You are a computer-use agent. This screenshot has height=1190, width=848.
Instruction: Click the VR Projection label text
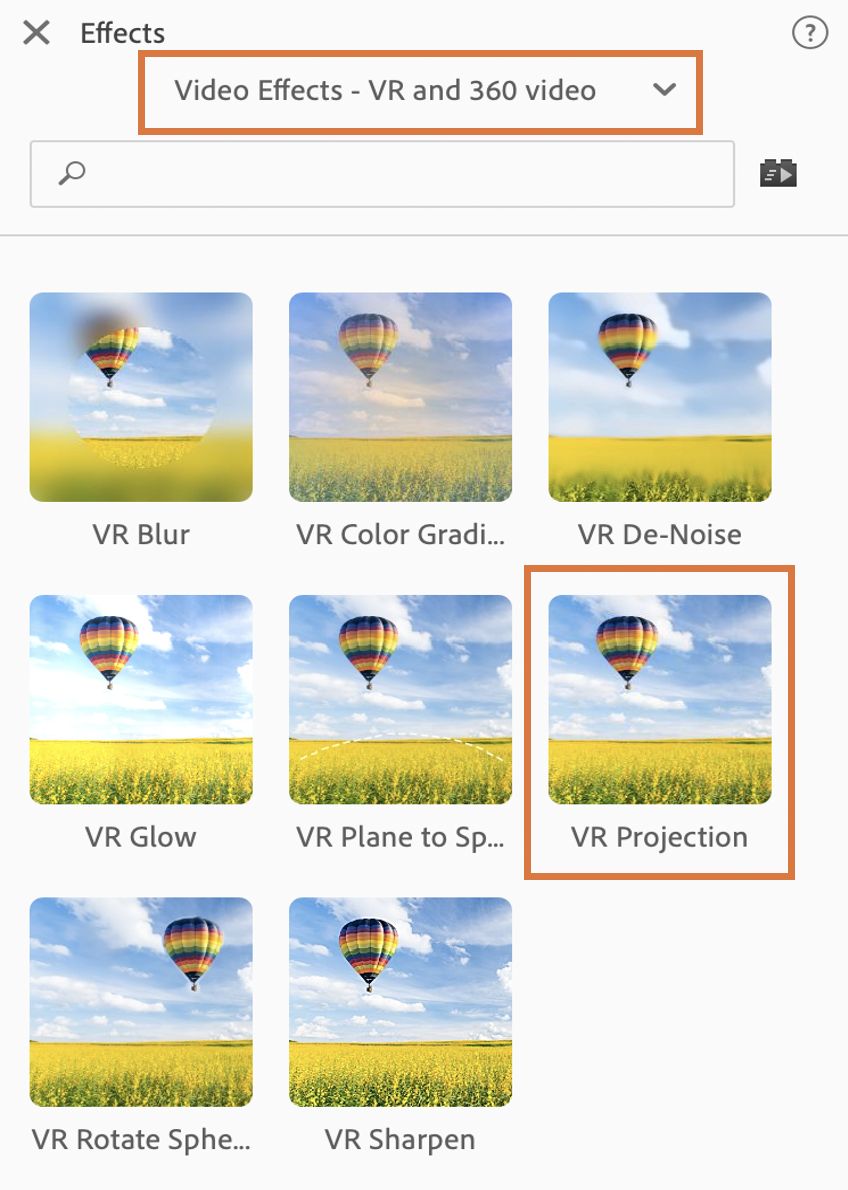[659, 838]
